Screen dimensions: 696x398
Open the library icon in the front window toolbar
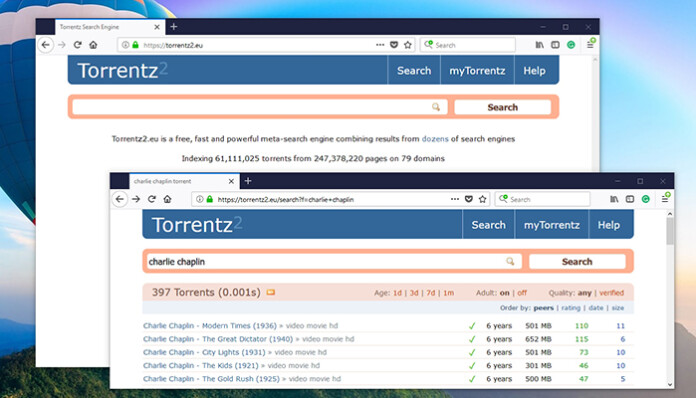(614, 199)
